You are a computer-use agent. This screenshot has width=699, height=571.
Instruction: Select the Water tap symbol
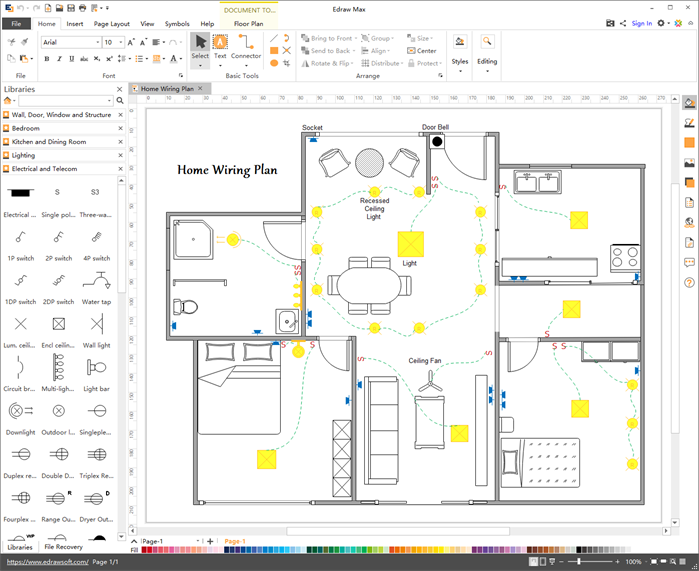(x=96, y=281)
